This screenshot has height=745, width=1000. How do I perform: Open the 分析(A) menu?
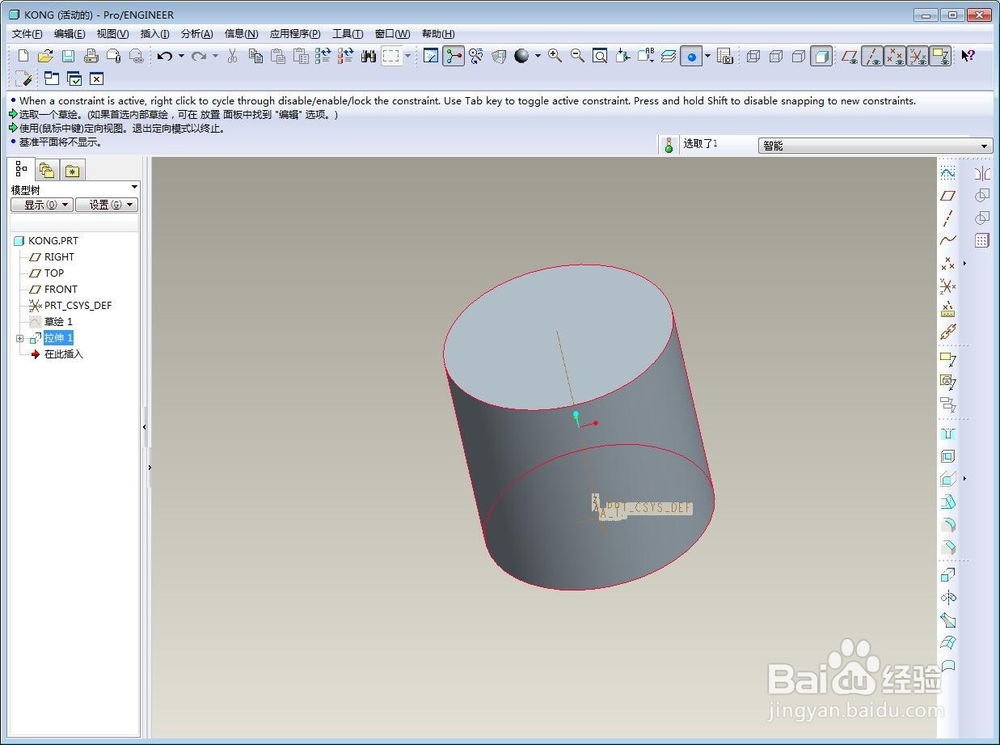(x=197, y=34)
